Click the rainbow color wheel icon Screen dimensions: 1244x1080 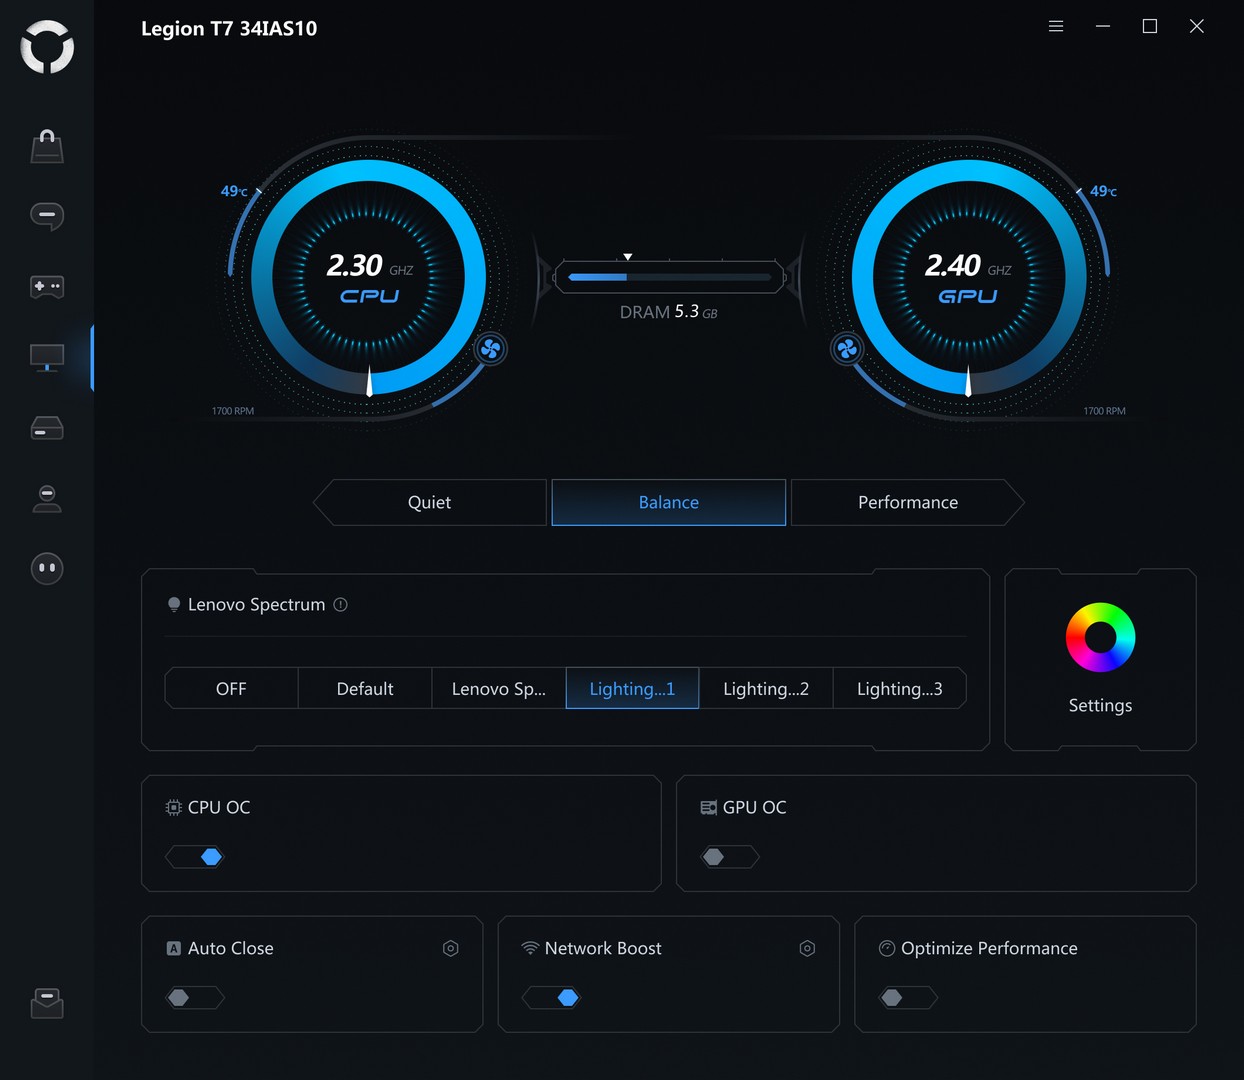1100,637
